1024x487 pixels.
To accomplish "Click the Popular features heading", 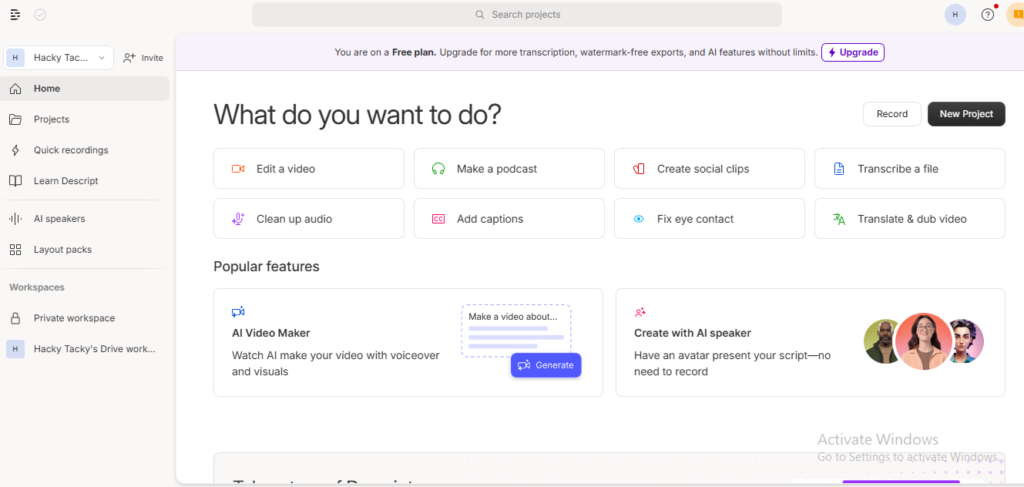I will coord(266,266).
